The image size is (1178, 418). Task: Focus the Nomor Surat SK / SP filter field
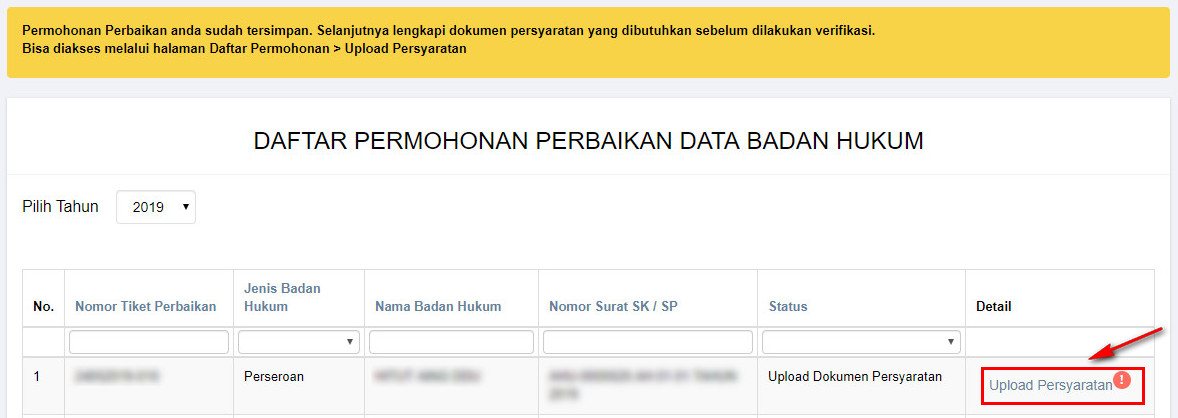coord(647,342)
